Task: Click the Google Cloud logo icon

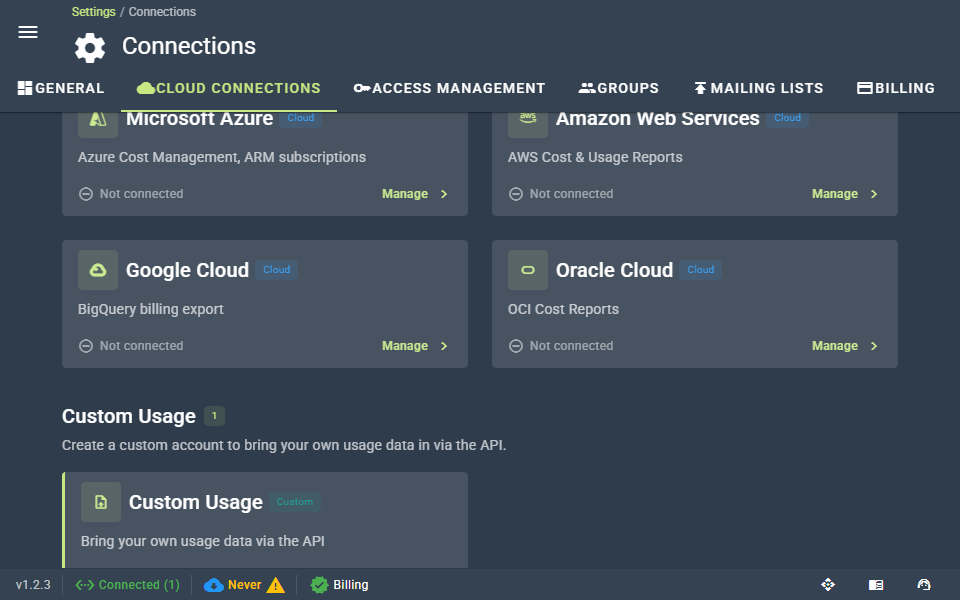Action: point(98,270)
